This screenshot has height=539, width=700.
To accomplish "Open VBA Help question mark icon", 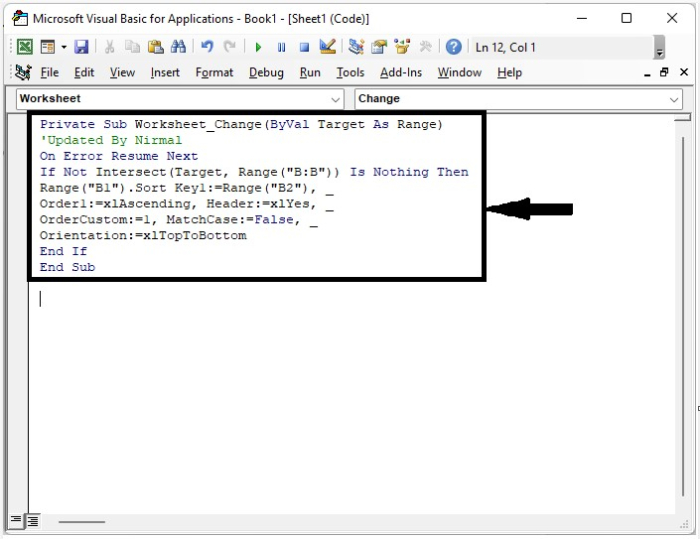I will 454,47.
